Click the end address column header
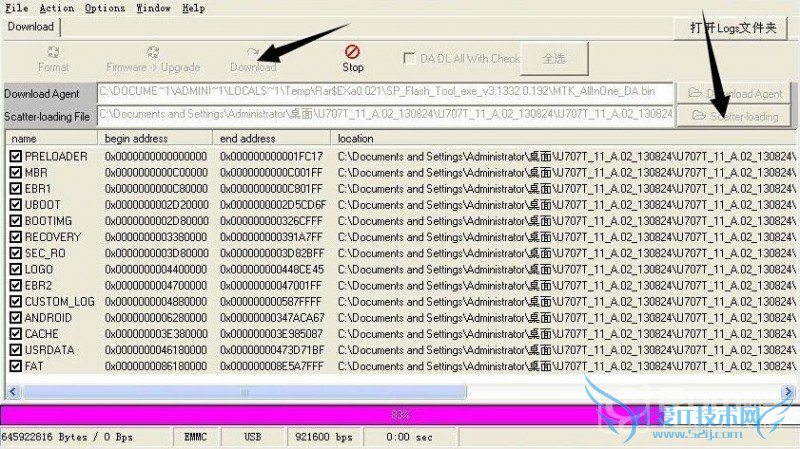The image size is (800, 449). [271, 138]
